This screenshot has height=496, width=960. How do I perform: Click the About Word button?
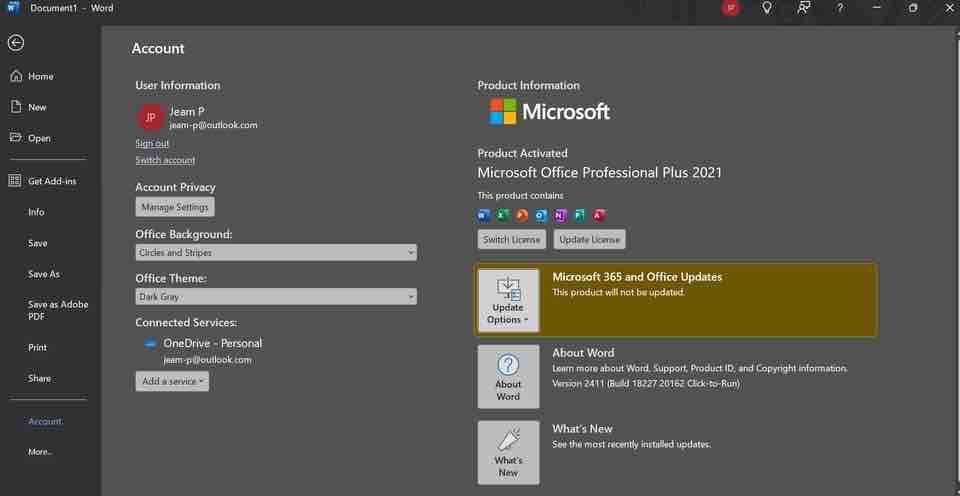click(508, 376)
